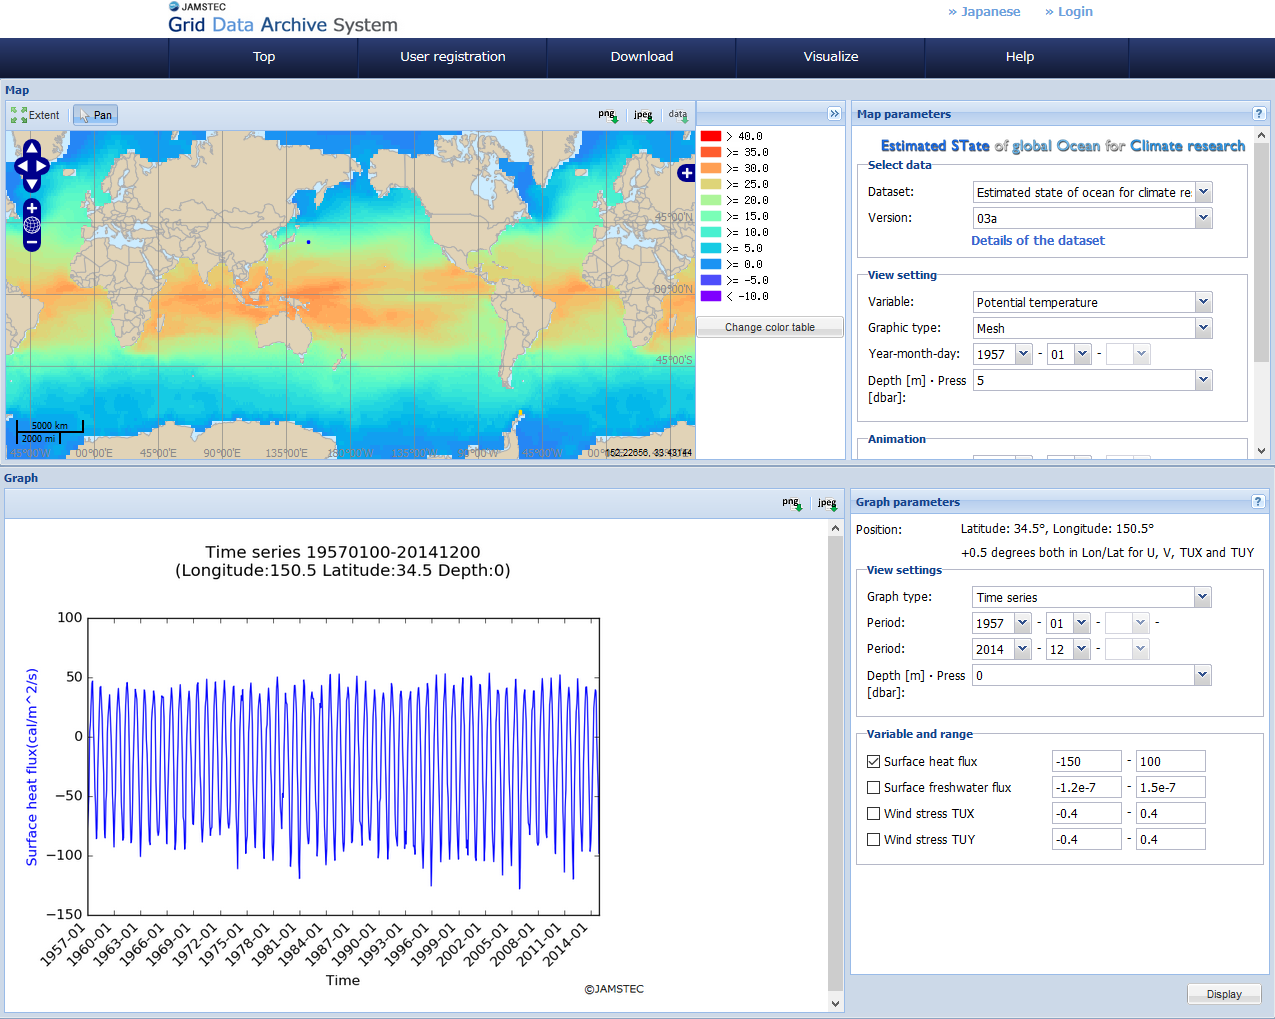1275x1019 pixels.
Task: Click the Change color table button
Action: (770, 327)
